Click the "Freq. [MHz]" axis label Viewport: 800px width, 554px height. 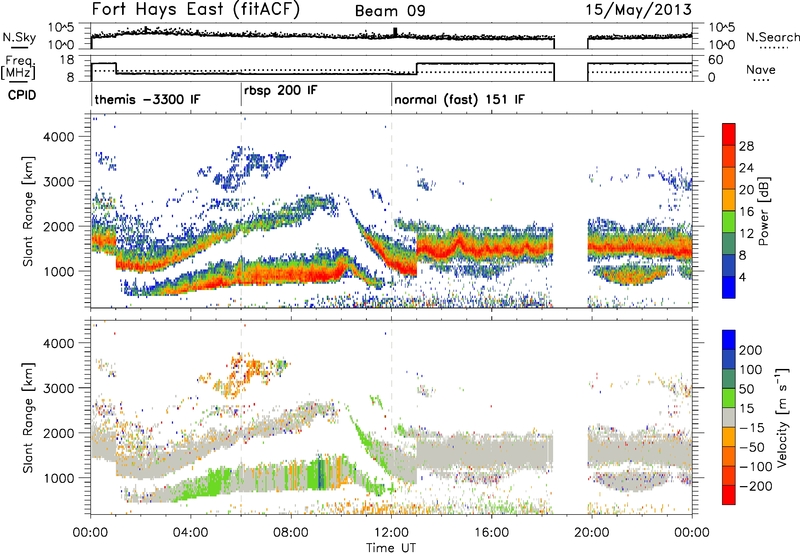click(x=19, y=67)
